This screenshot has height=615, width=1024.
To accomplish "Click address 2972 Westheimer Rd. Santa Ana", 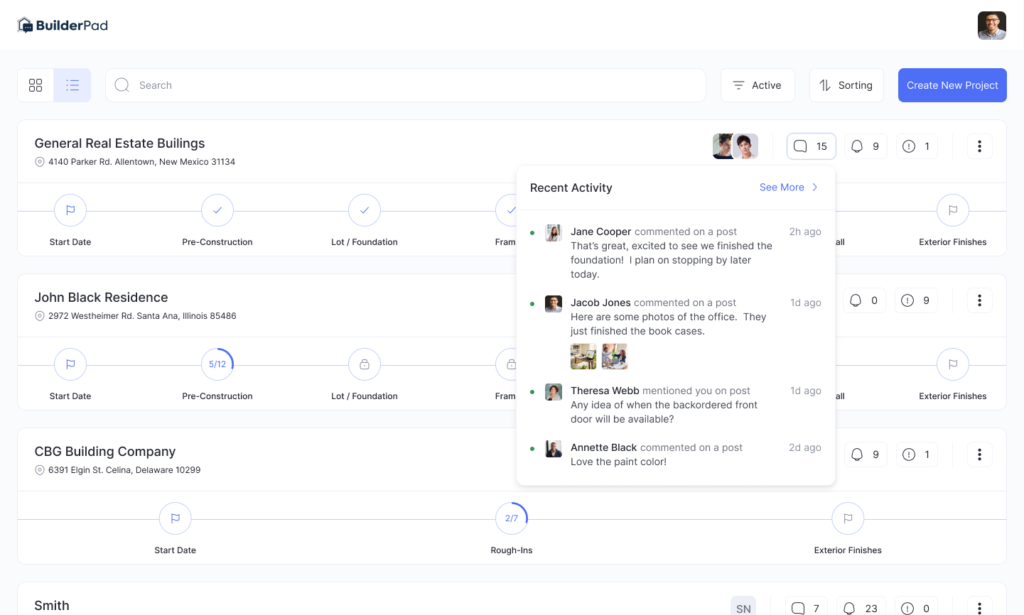I will (x=142, y=316).
